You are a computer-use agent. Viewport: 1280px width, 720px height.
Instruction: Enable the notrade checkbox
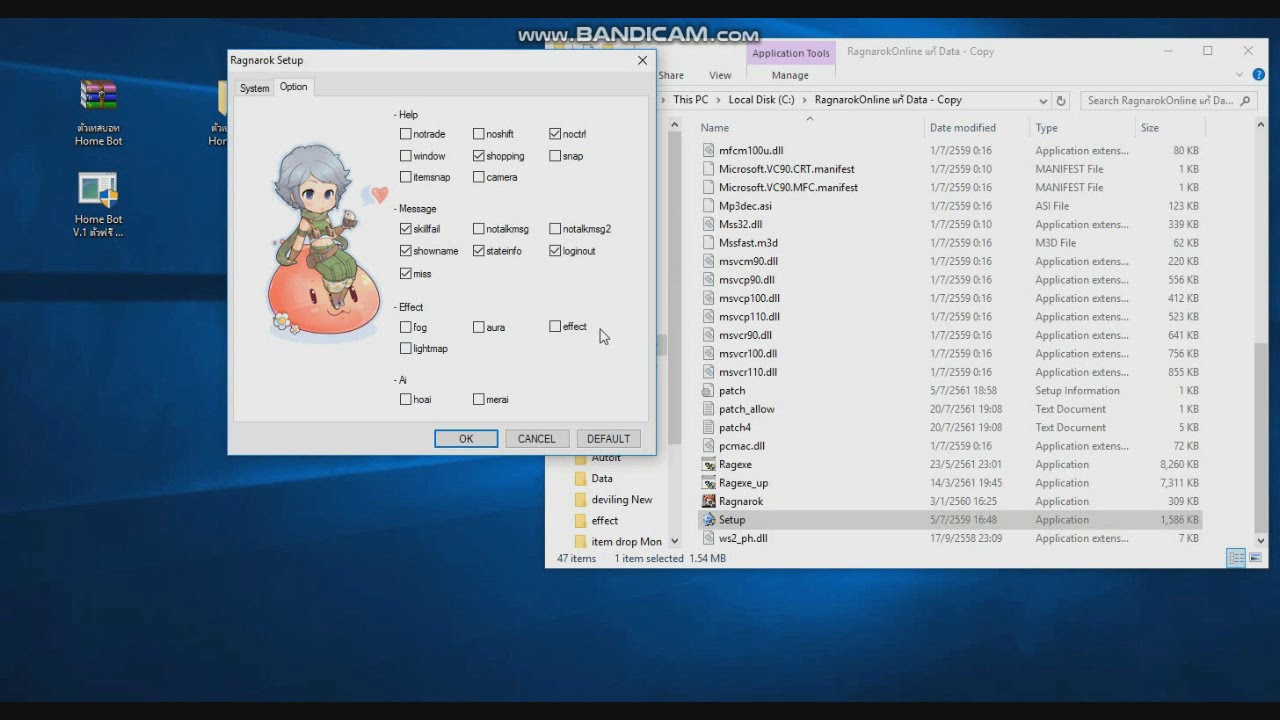[x=405, y=134]
